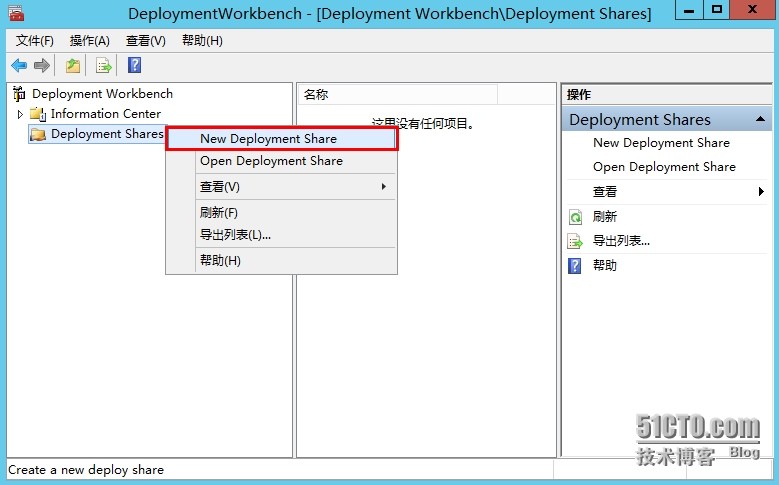
Task: Click the refresh icon in Actions pane
Action: tap(575, 217)
